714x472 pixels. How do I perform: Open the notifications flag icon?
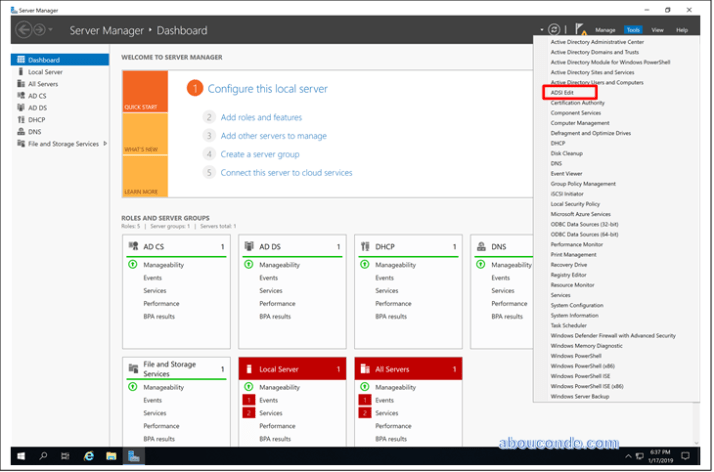[581, 30]
